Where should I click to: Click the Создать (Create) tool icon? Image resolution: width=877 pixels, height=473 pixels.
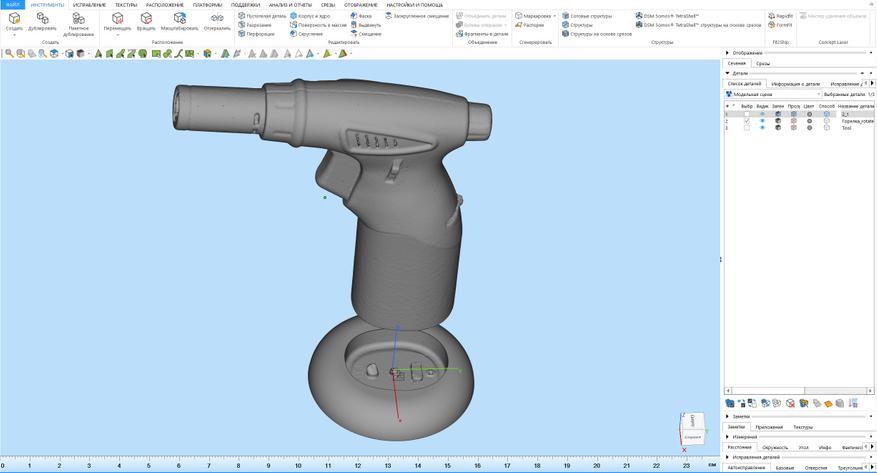(14, 19)
